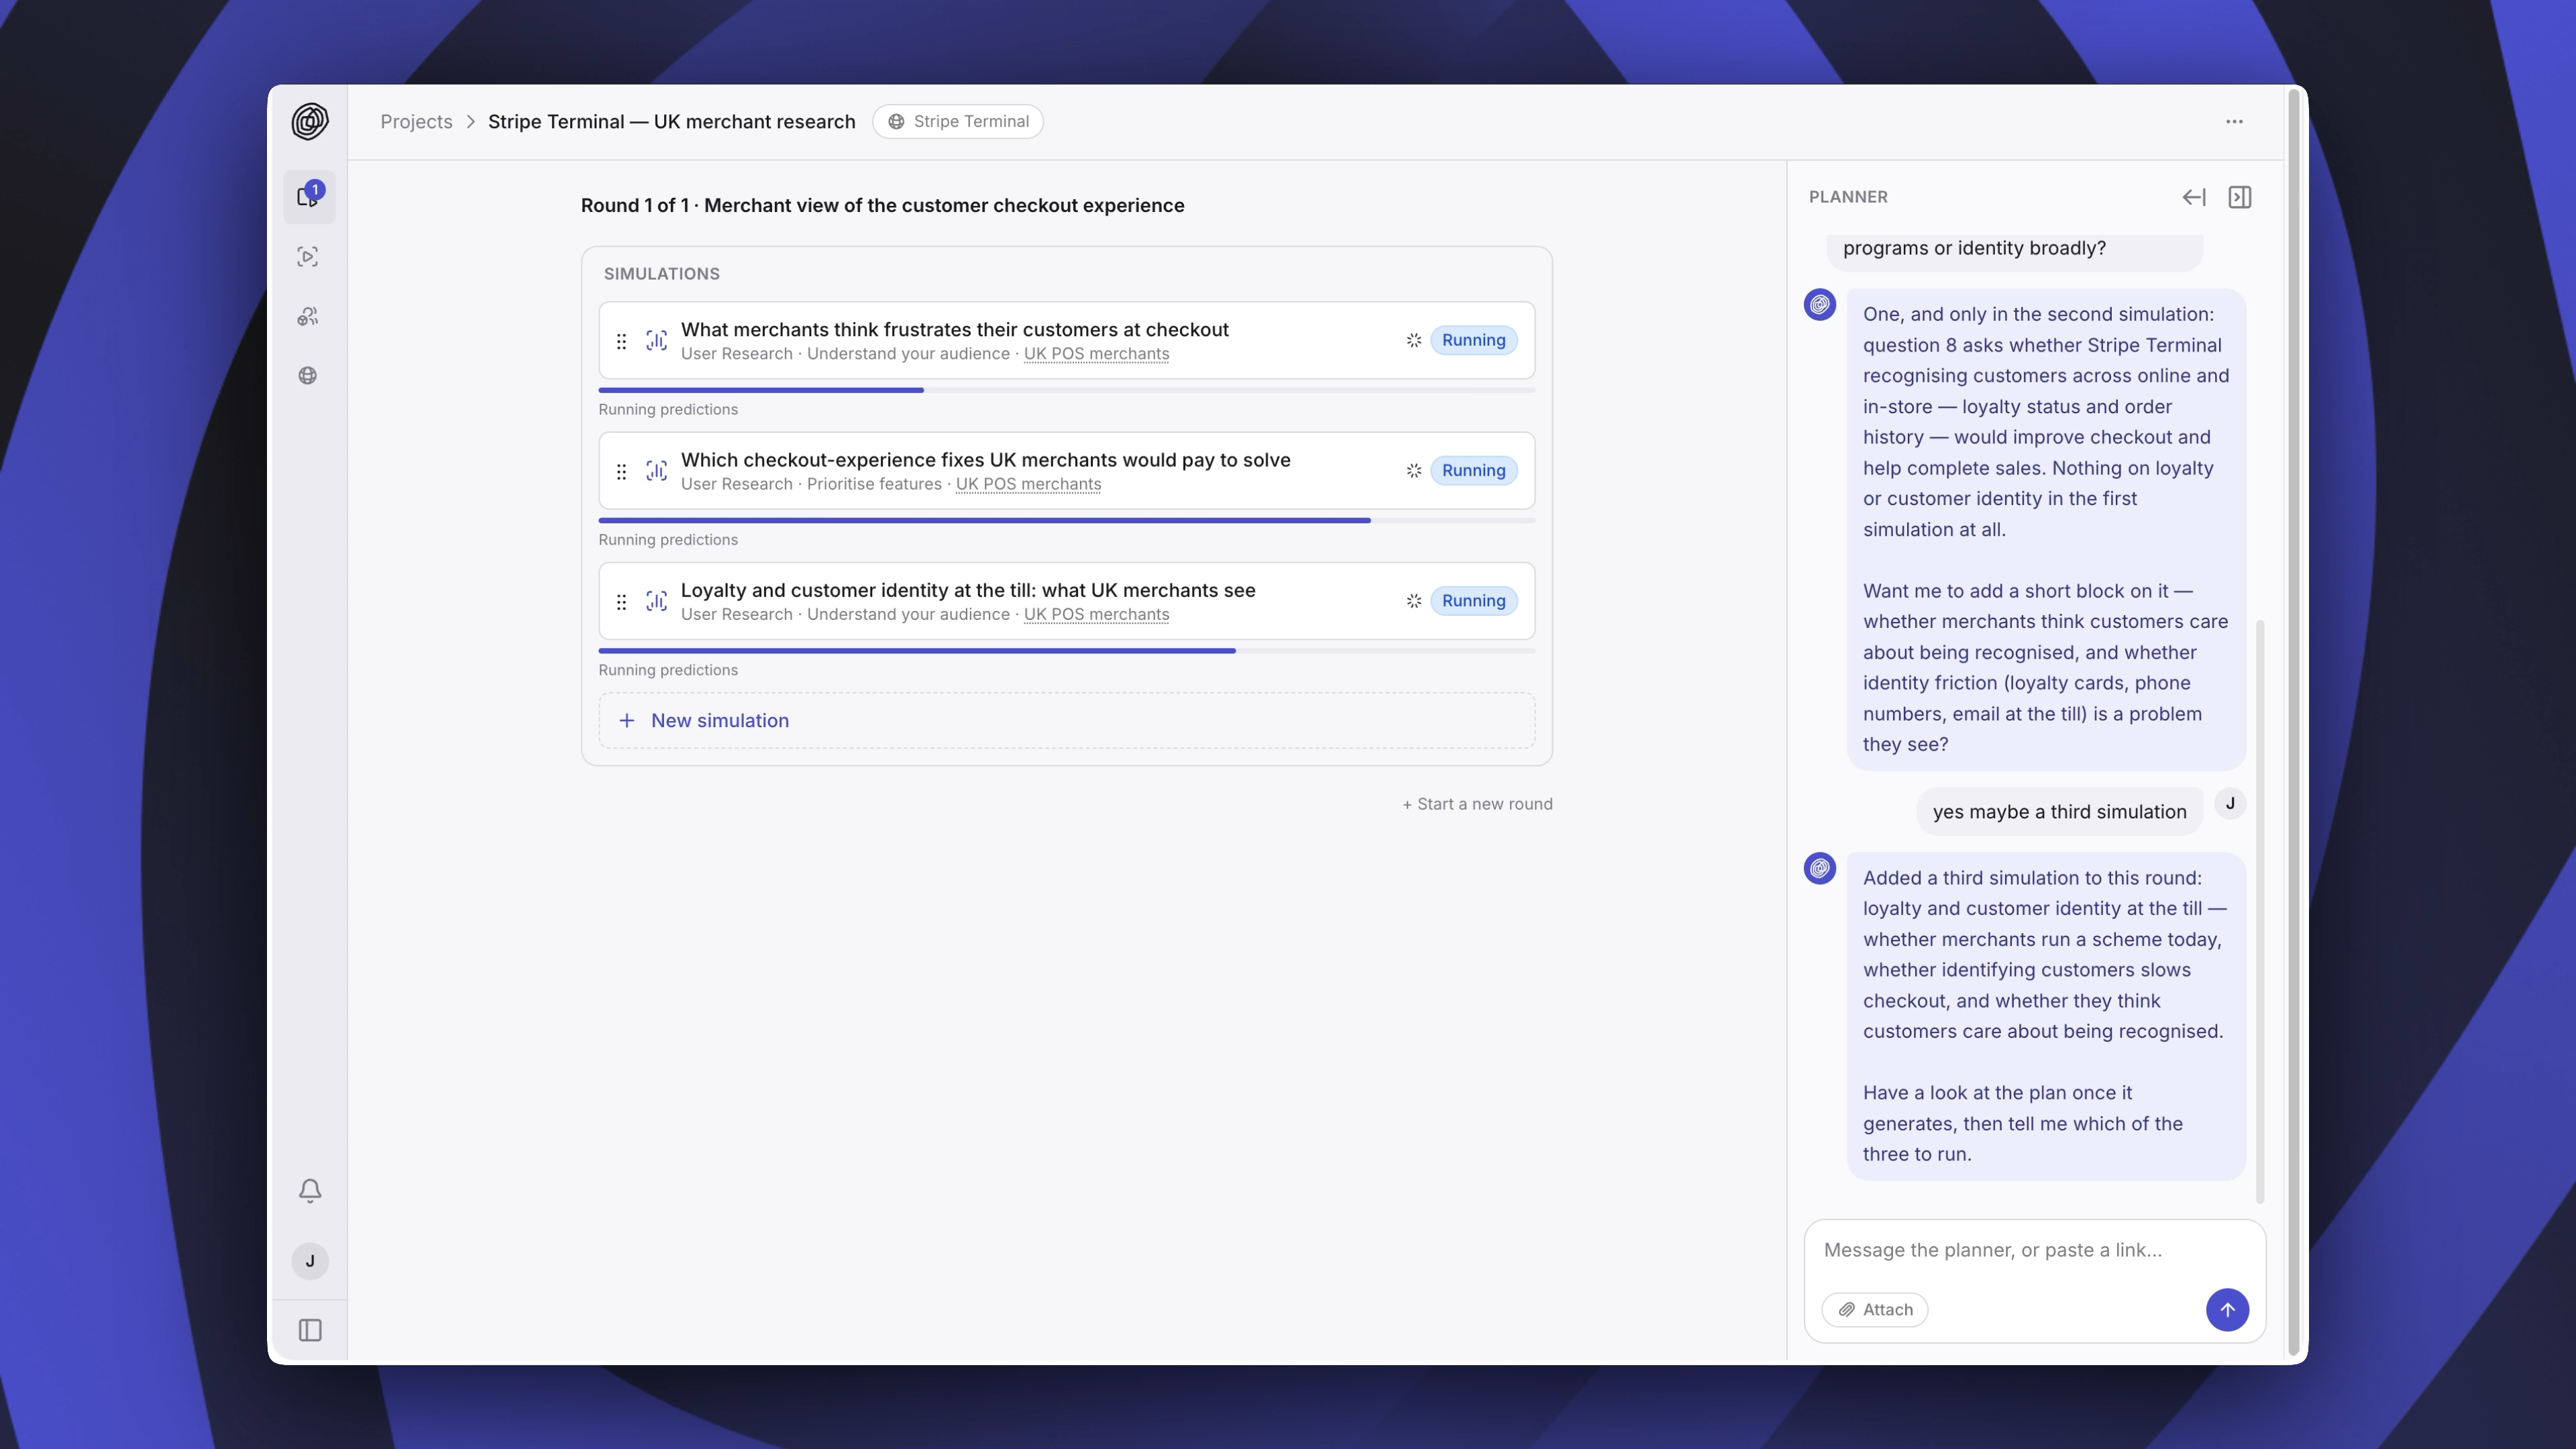This screenshot has width=2576, height=1449.
Task: Click the J avatar beside 'yes maybe a third simulation'
Action: [2230, 804]
